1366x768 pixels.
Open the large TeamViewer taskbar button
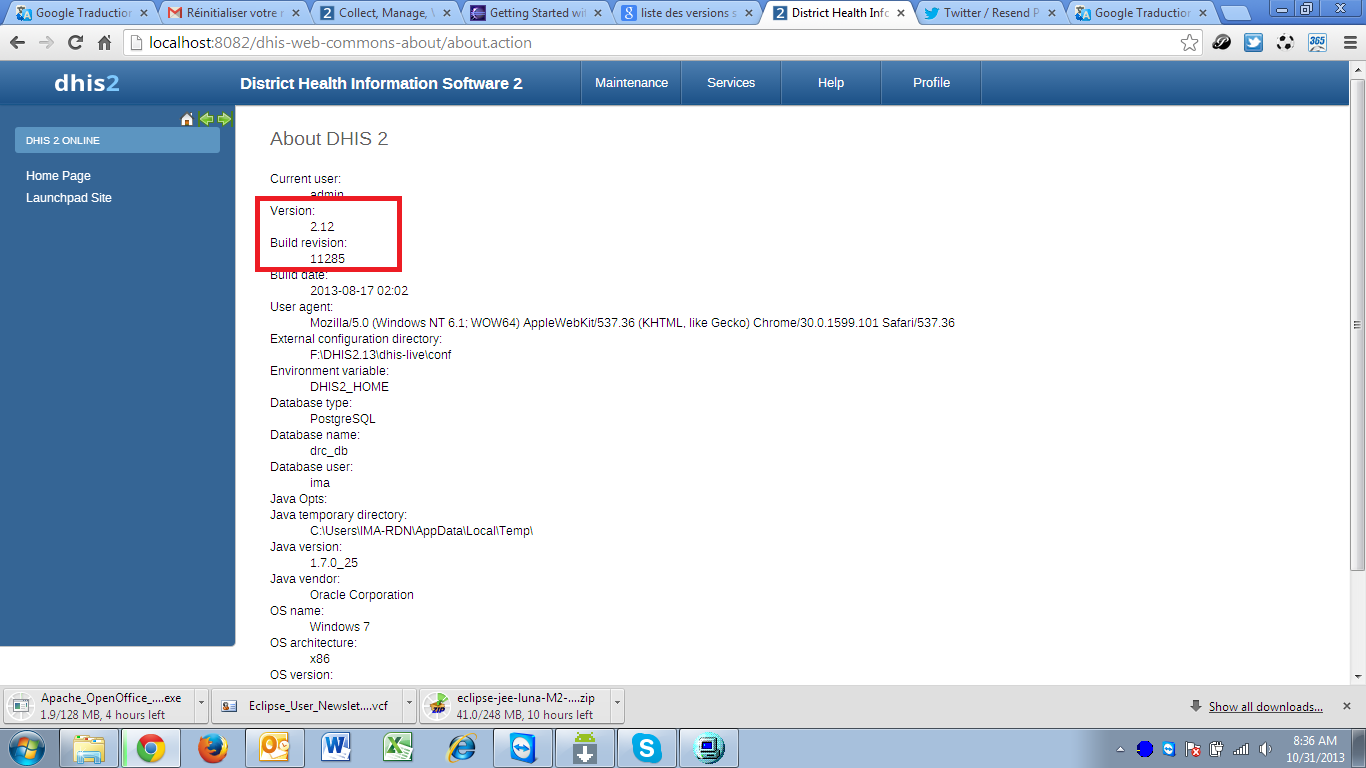523,748
